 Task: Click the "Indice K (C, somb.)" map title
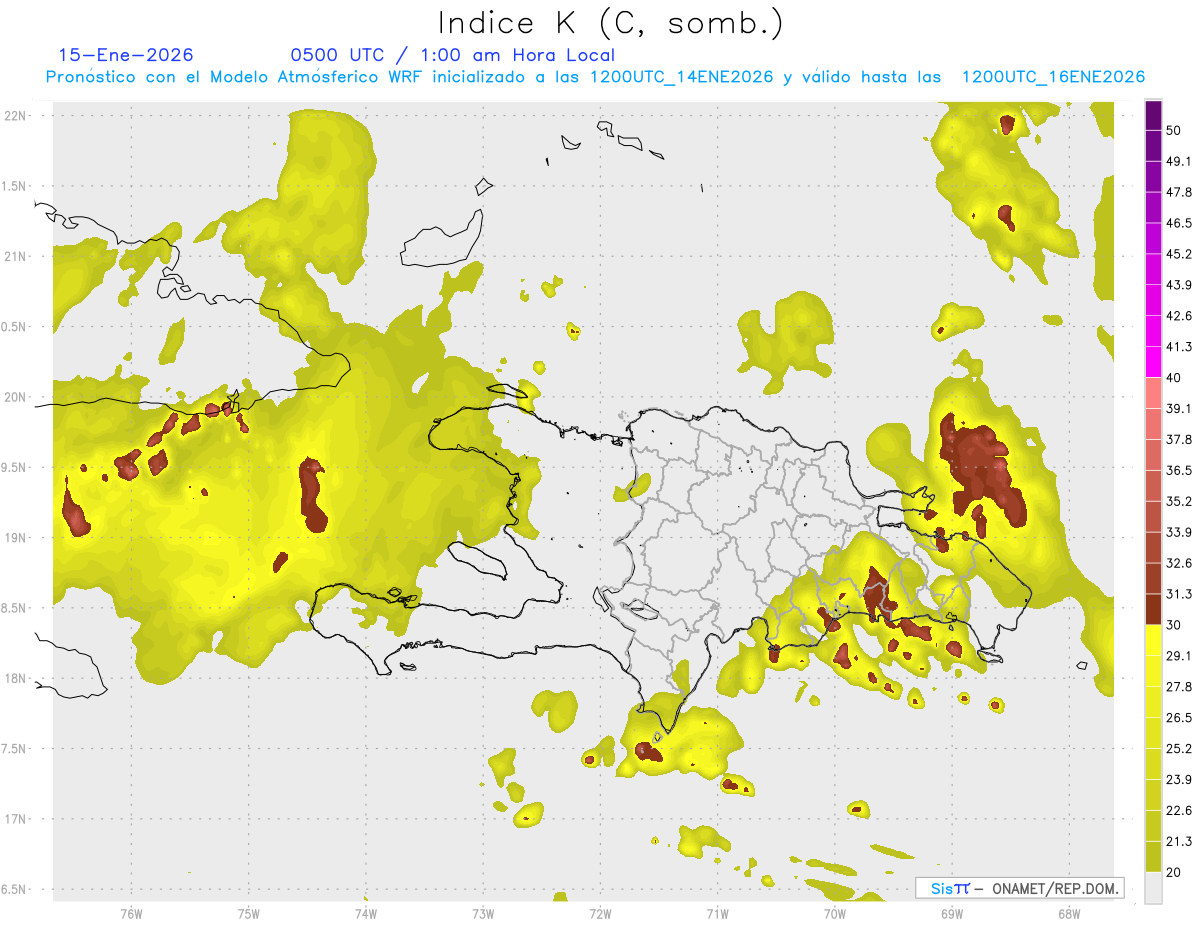(x=610, y=24)
